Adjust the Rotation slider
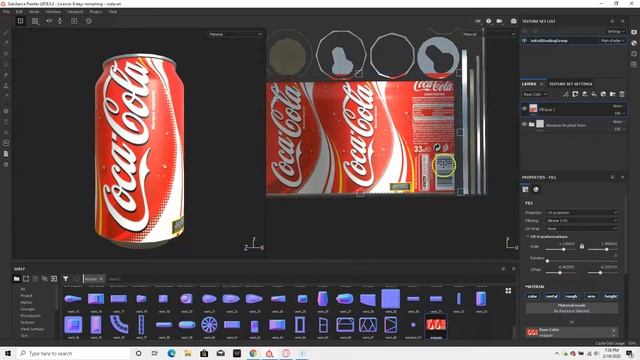Image resolution: width=640 pixels, height=360 pixels. click(582, 261)
